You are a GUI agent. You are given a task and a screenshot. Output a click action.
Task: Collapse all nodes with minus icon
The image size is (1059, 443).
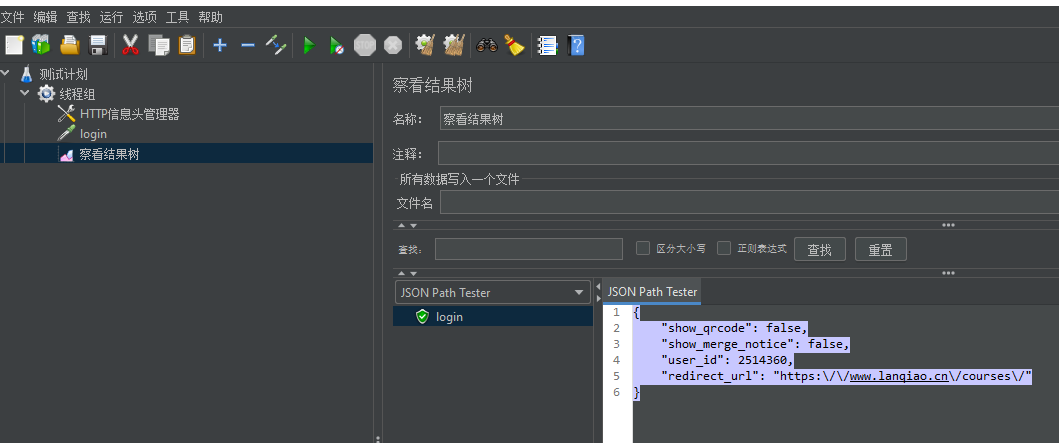pos(248,45)
